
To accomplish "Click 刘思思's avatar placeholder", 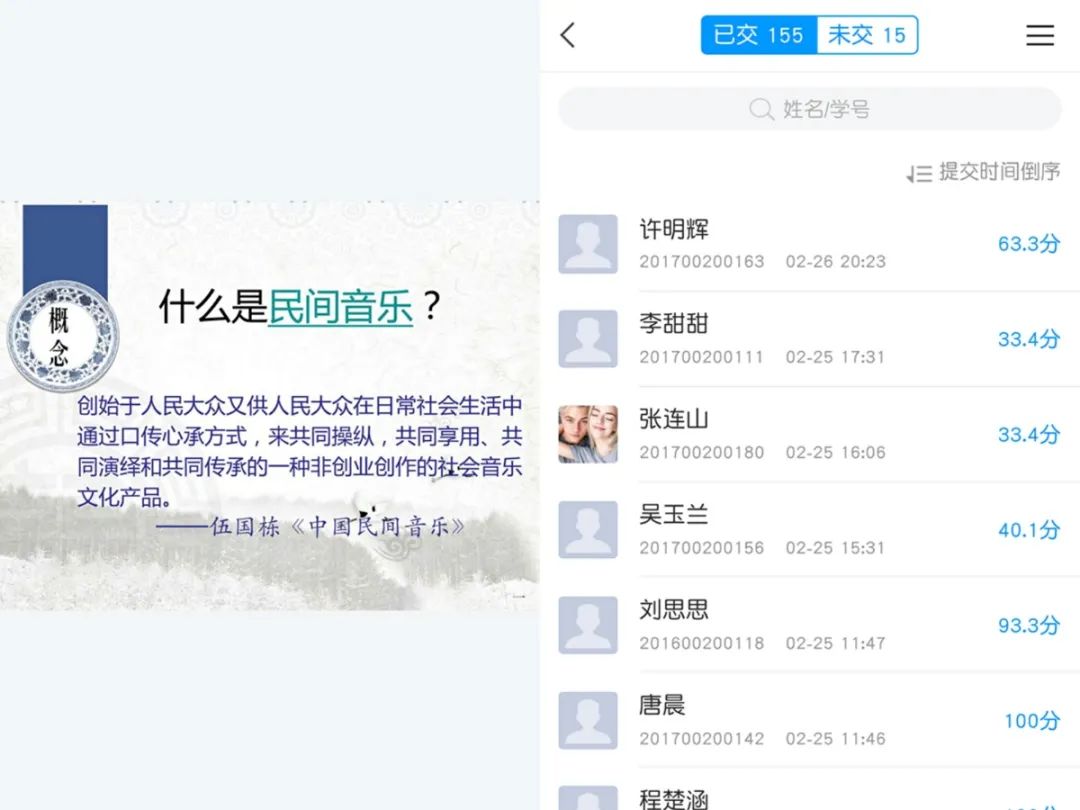I will [x=588, y=625].
